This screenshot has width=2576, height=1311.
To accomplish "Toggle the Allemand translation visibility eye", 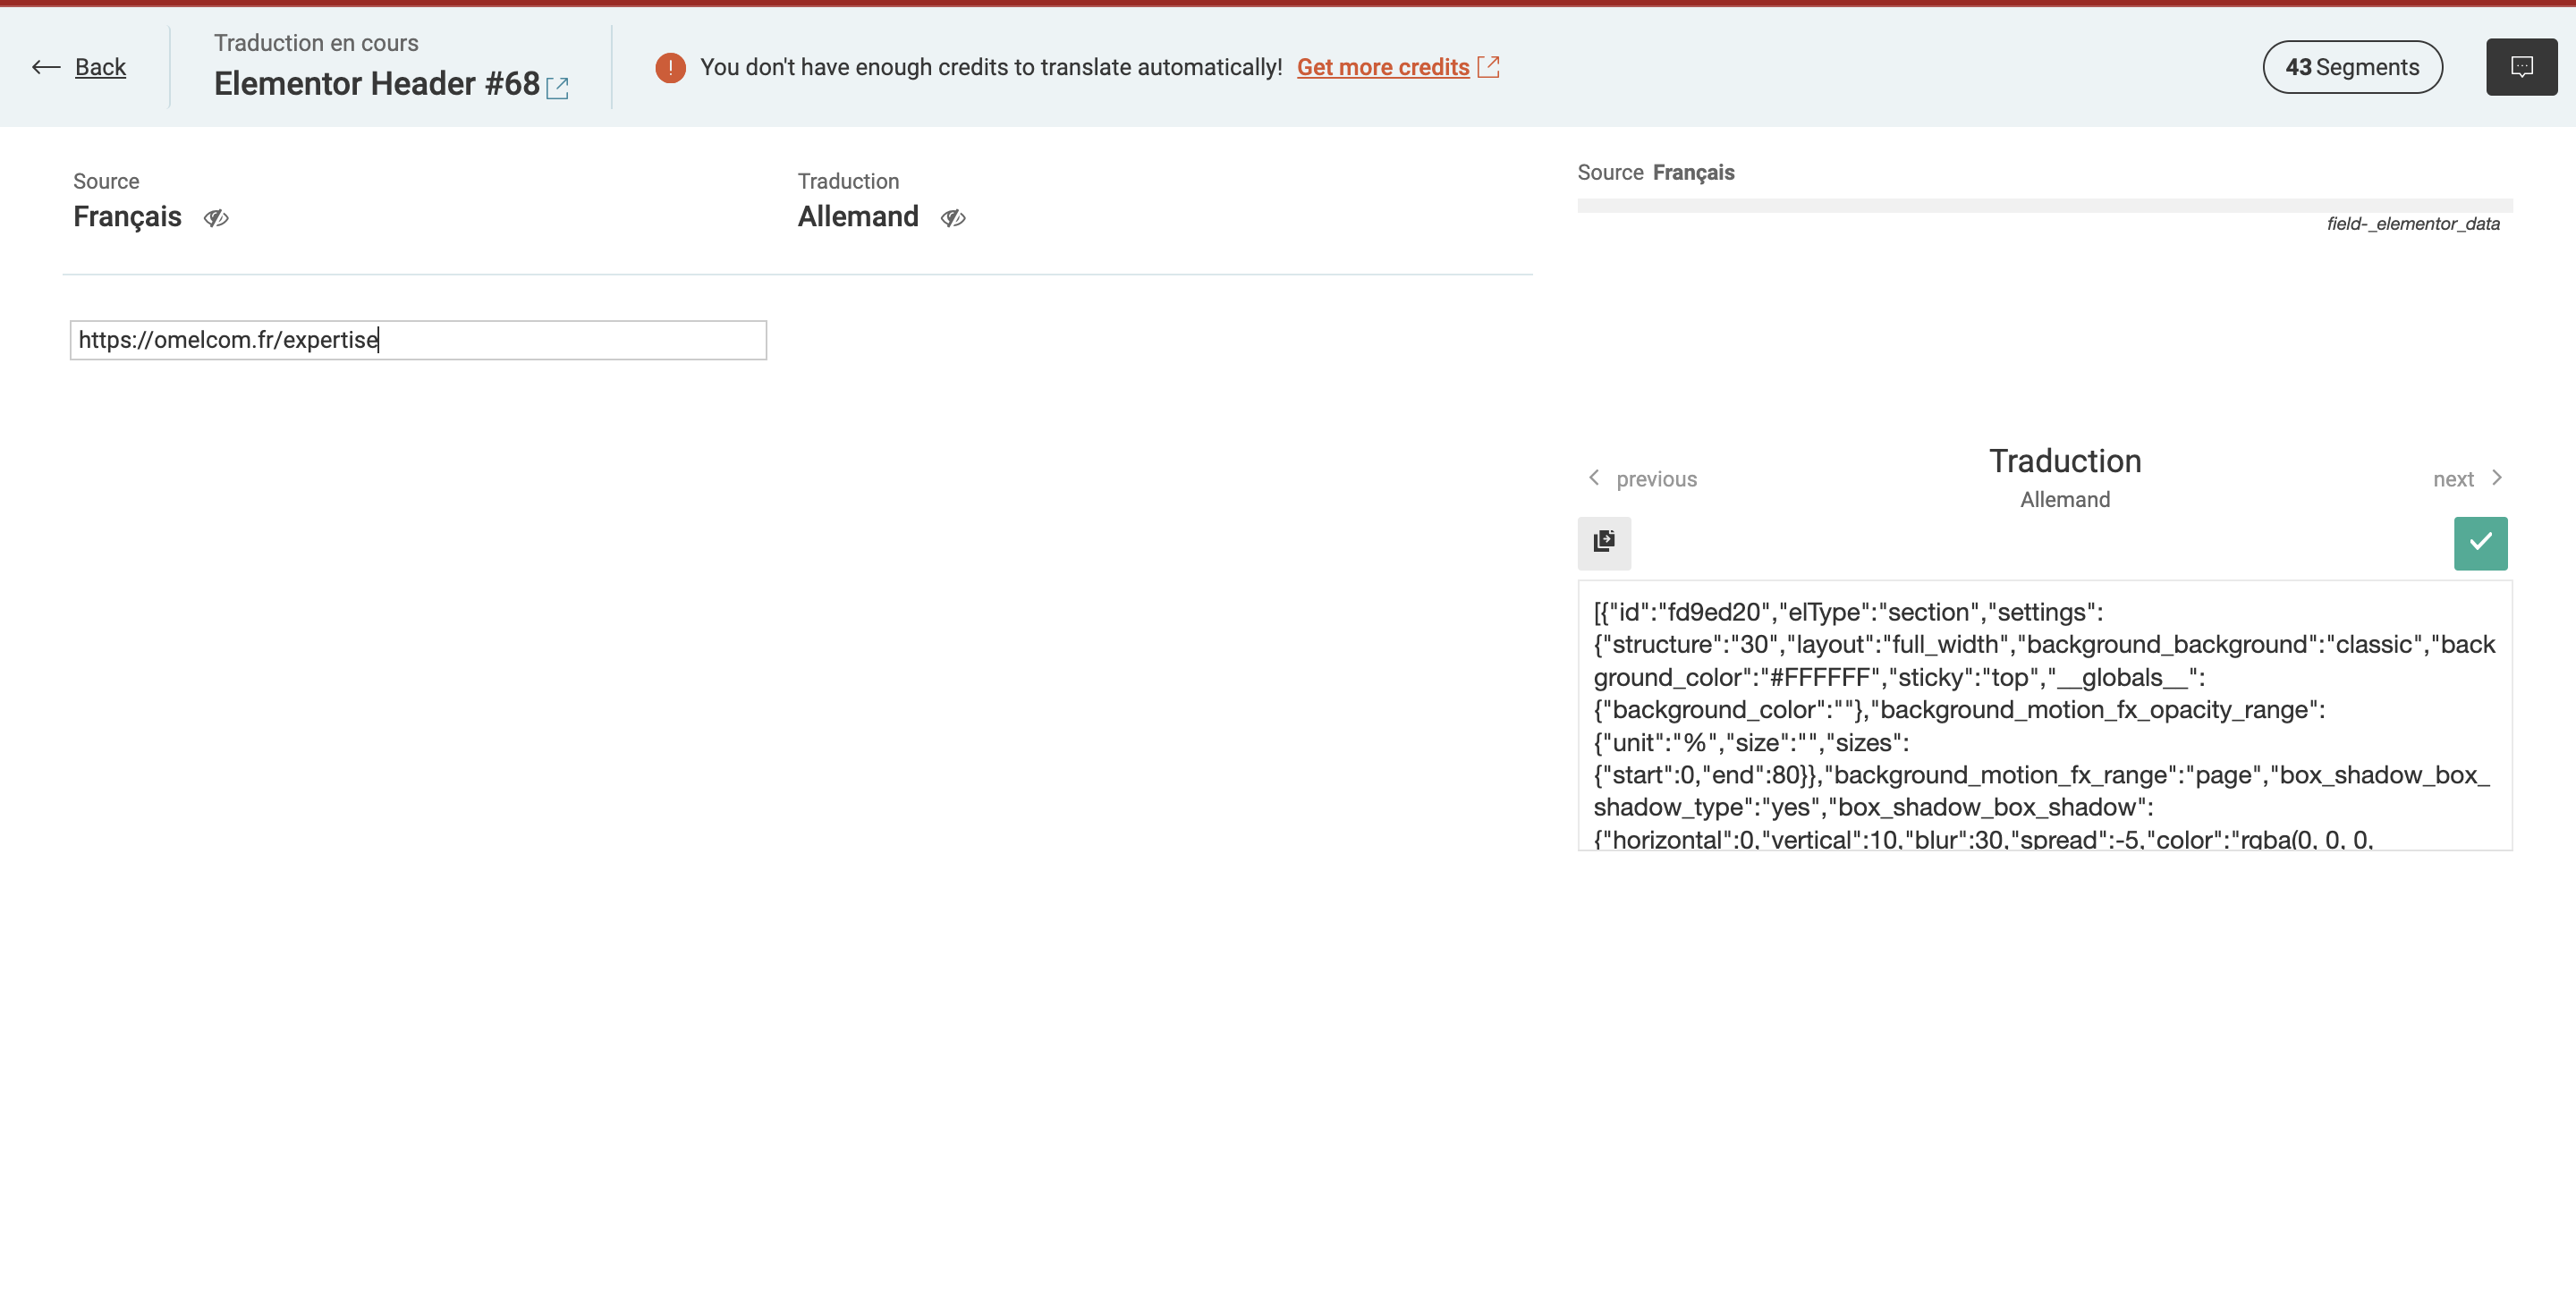I will click(953, 218).
